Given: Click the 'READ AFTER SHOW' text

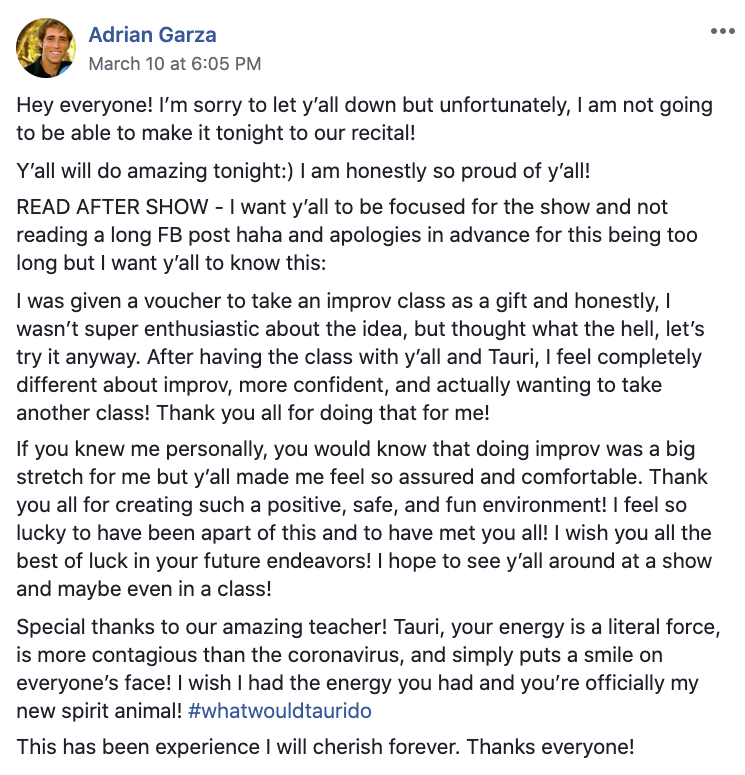Looking at the screenshot, I should pyautogui.click(x=112, y=207).
